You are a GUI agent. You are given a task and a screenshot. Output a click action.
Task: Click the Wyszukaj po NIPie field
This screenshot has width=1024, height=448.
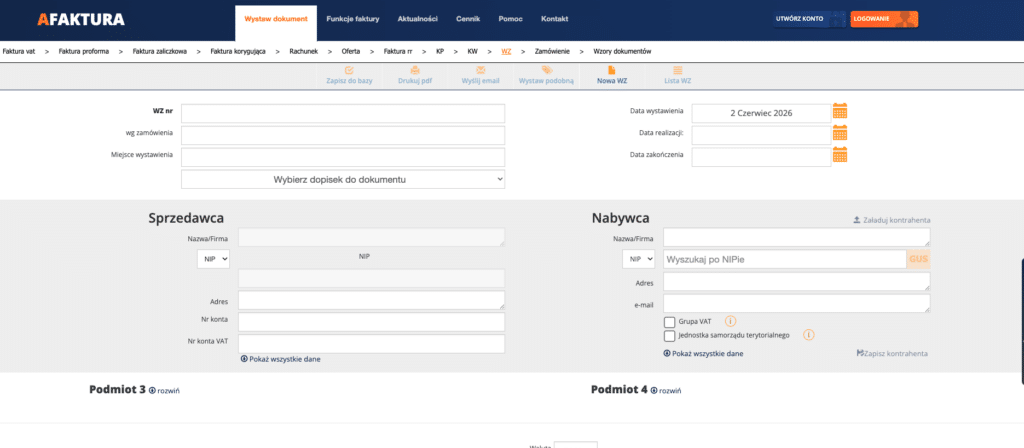[785, 259]
